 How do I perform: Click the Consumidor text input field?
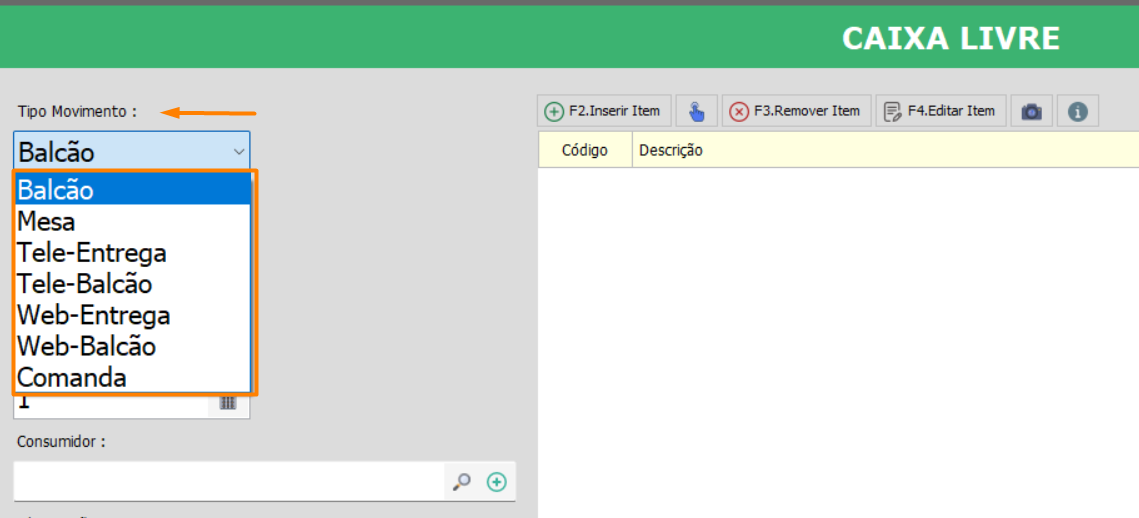coord(228,482)
